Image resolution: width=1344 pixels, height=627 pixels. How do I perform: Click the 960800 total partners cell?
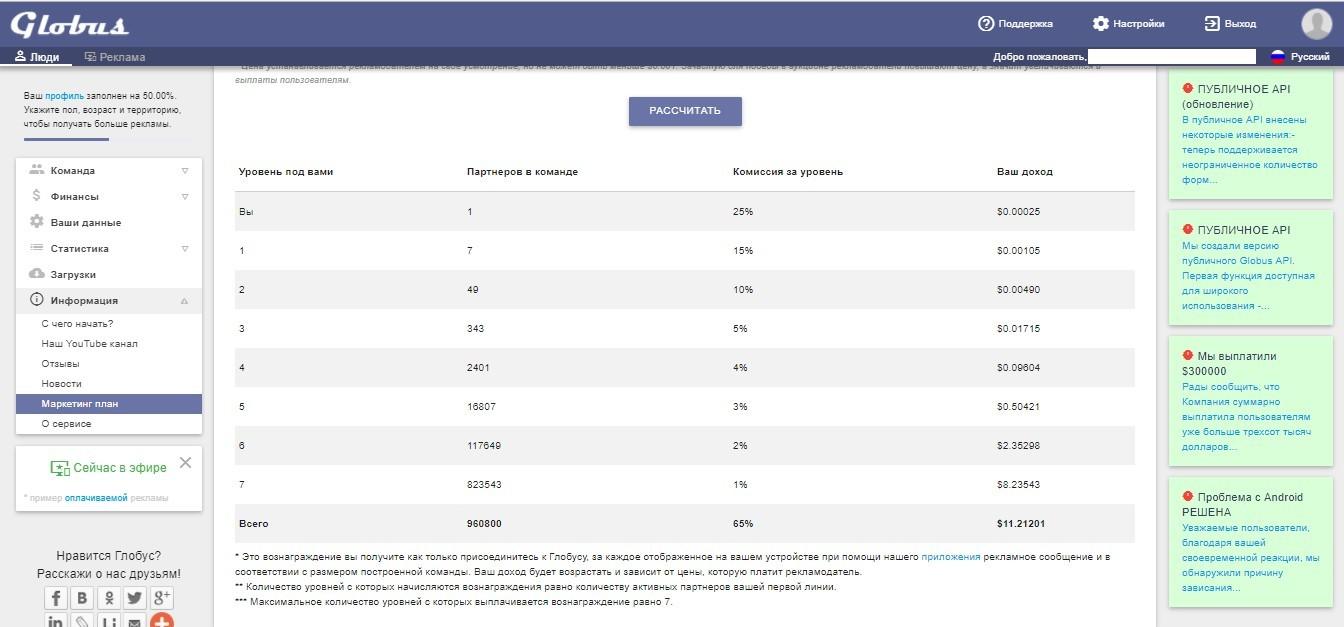pos(483,523)
